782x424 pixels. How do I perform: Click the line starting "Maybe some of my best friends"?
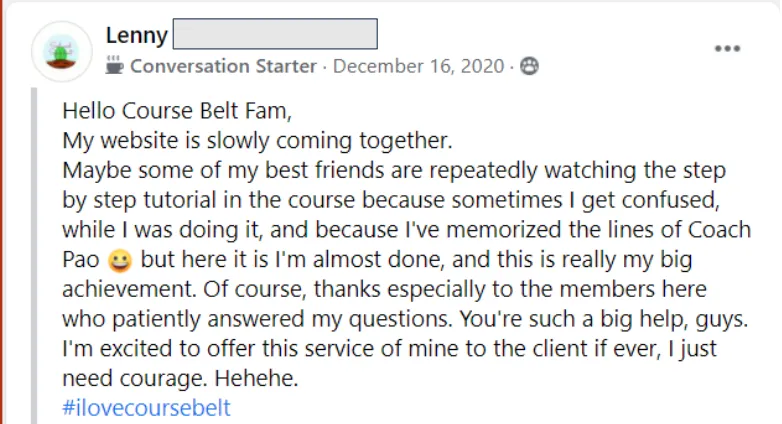tap(393, 171)
